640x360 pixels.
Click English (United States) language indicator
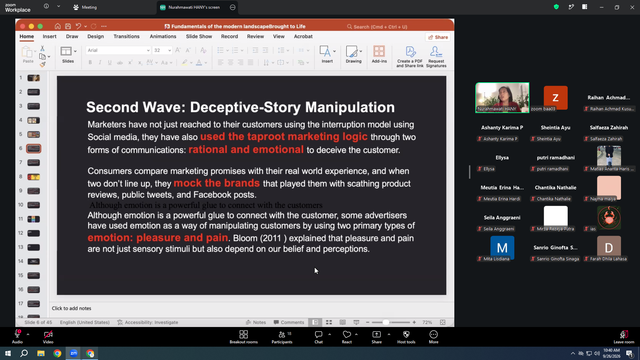[x=84, y=322]
